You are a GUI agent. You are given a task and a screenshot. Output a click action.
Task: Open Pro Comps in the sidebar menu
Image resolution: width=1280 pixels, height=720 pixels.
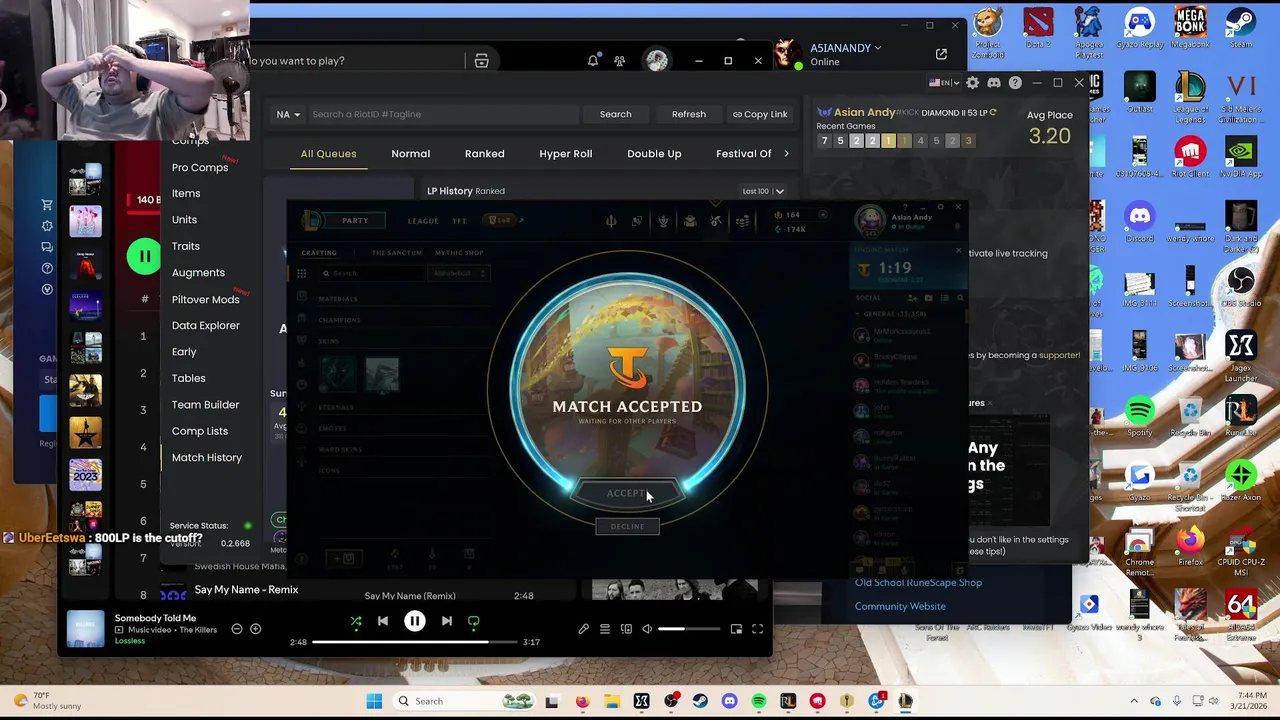point(200,167)
